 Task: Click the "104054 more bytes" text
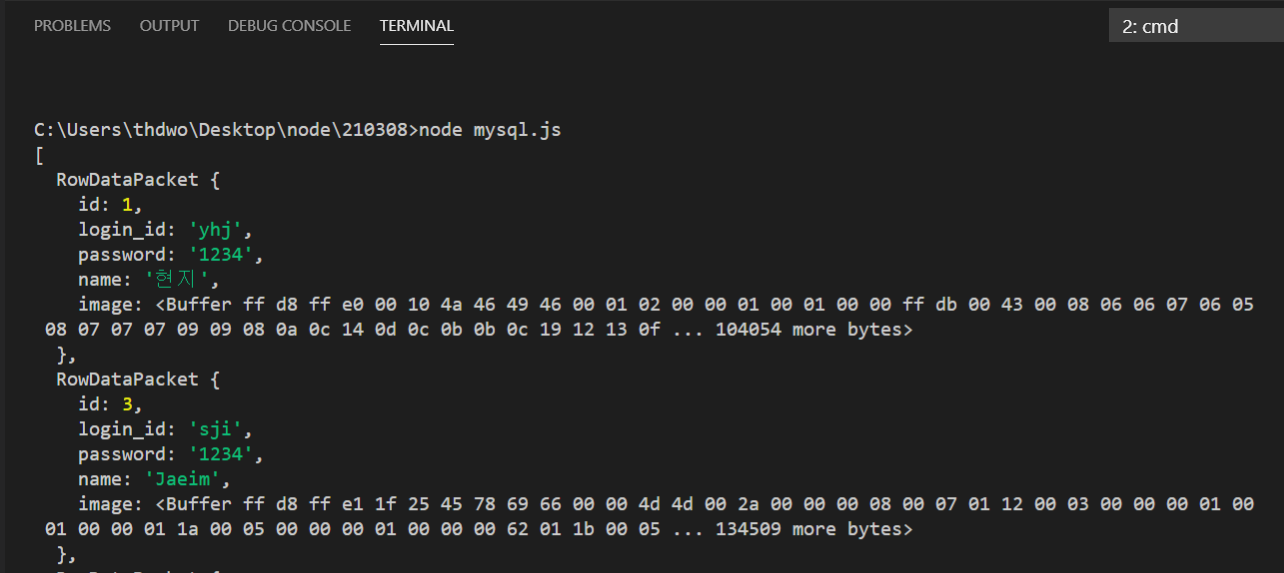tap(814, 329)
